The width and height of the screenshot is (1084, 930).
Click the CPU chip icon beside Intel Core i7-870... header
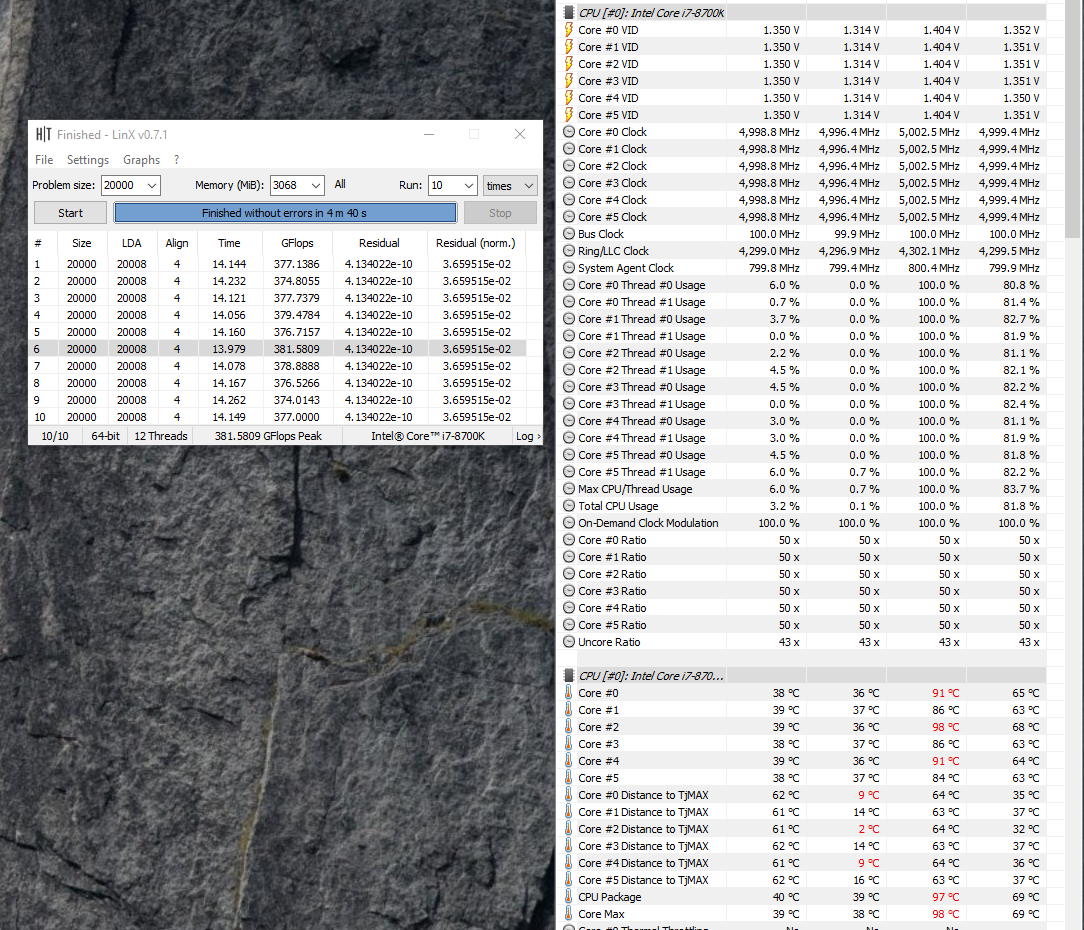pyautogui.click(x=569, y=676)
